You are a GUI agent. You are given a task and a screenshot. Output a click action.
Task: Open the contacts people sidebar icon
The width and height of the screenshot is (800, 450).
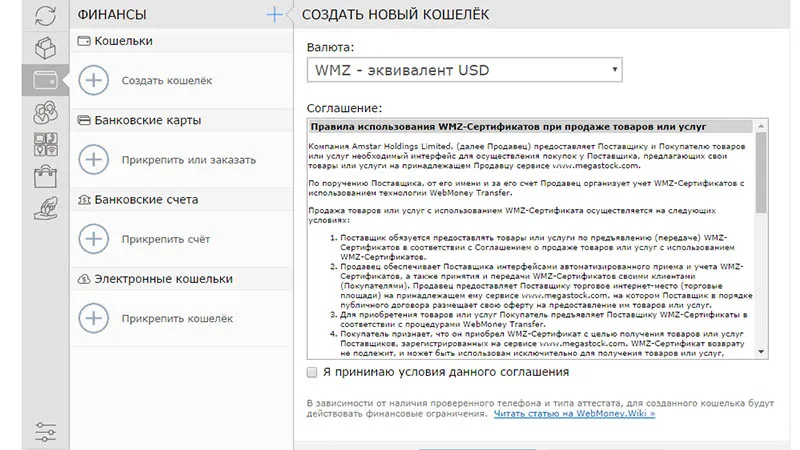45,113
